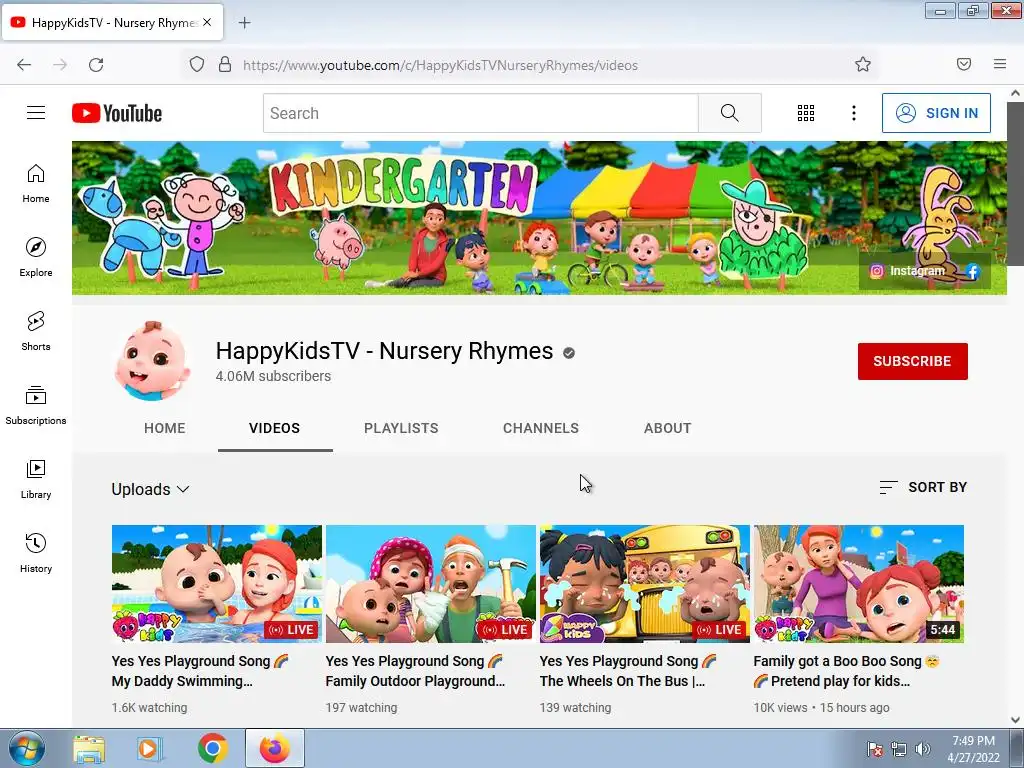The image size is (1024, 768).
Task: Open the YouTube guide hamburger menu
Action: pos(36,113)
